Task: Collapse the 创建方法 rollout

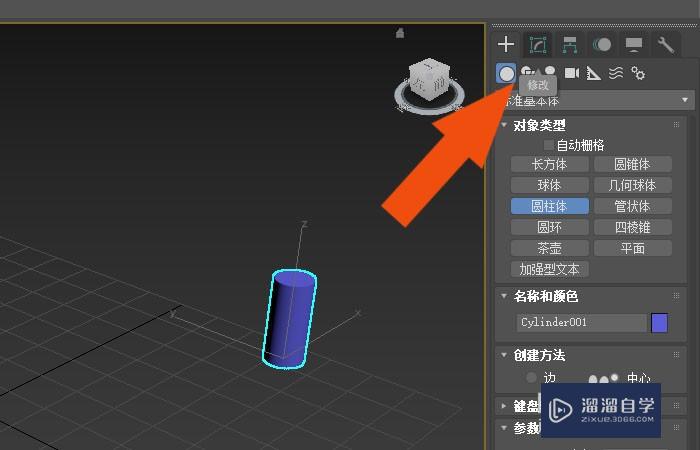Action: (x=504, y=355)
